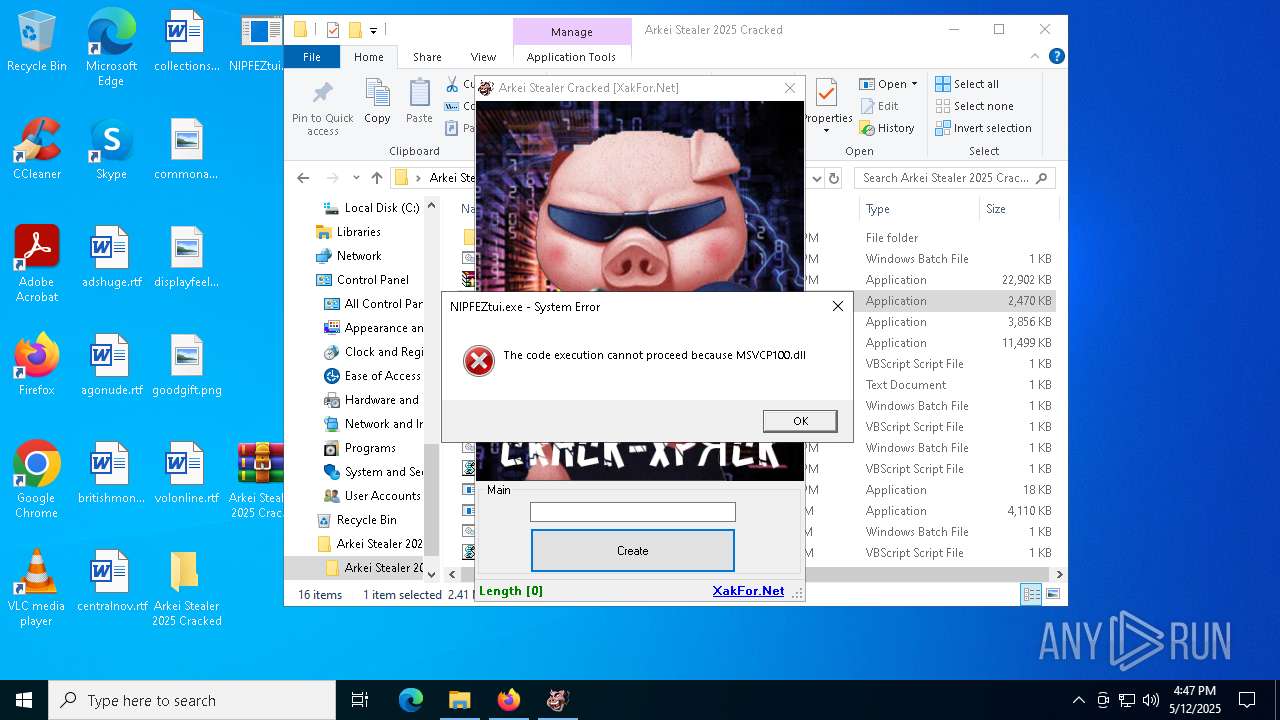1280x720 pixels.
Task: Open Skype desktop shortcut
Action: pos(111,149)
